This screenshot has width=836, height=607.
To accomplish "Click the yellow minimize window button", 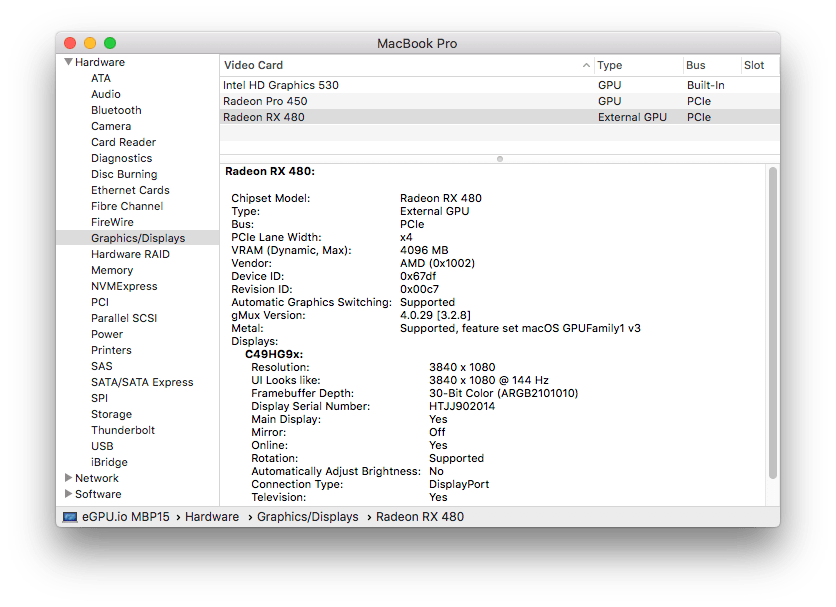I will 90,43.
